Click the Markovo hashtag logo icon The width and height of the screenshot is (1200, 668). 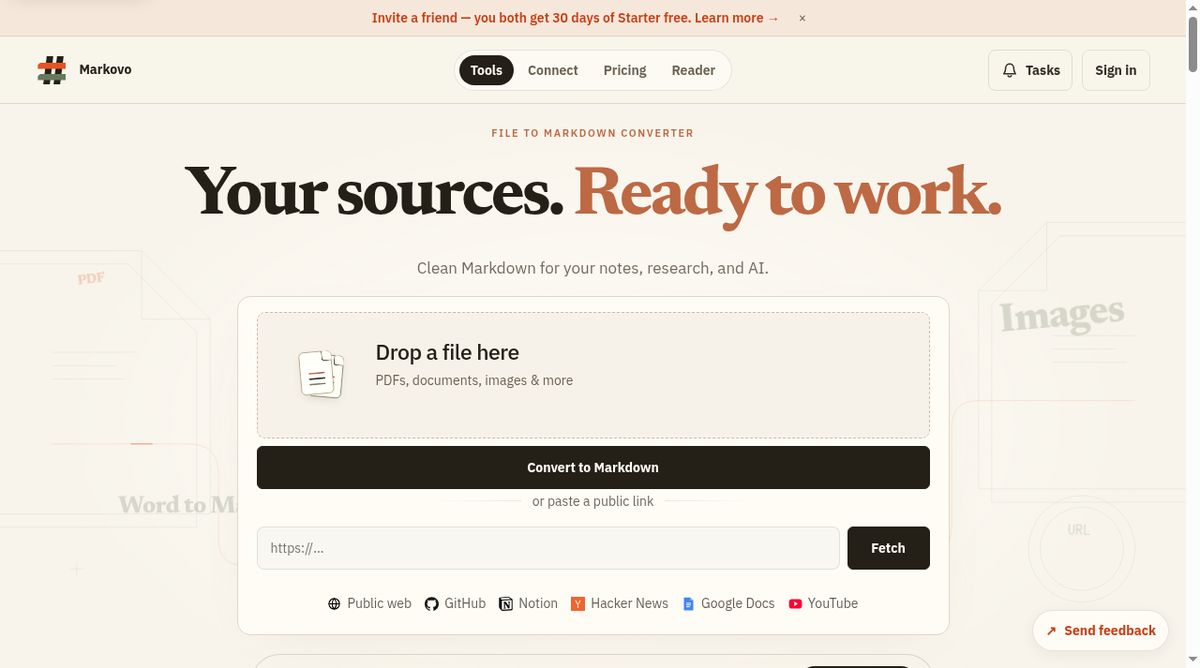52,70
